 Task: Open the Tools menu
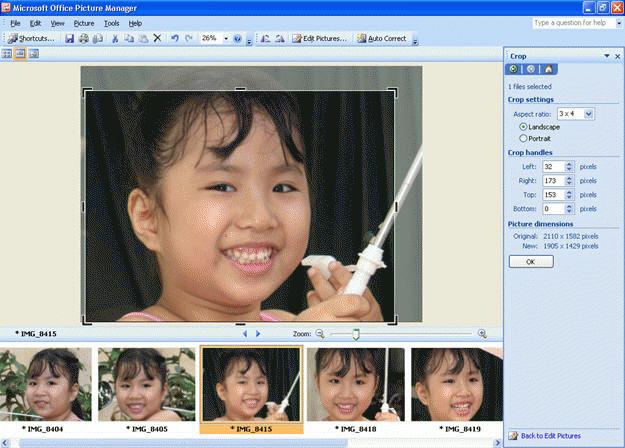(x=111, y=22)
